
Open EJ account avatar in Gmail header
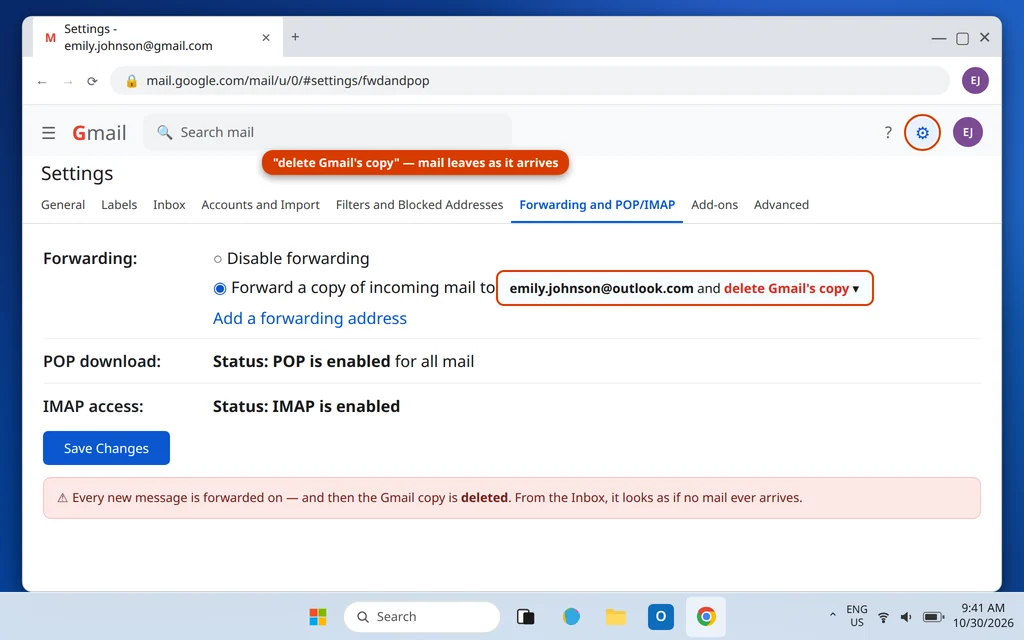pos(967,133)
